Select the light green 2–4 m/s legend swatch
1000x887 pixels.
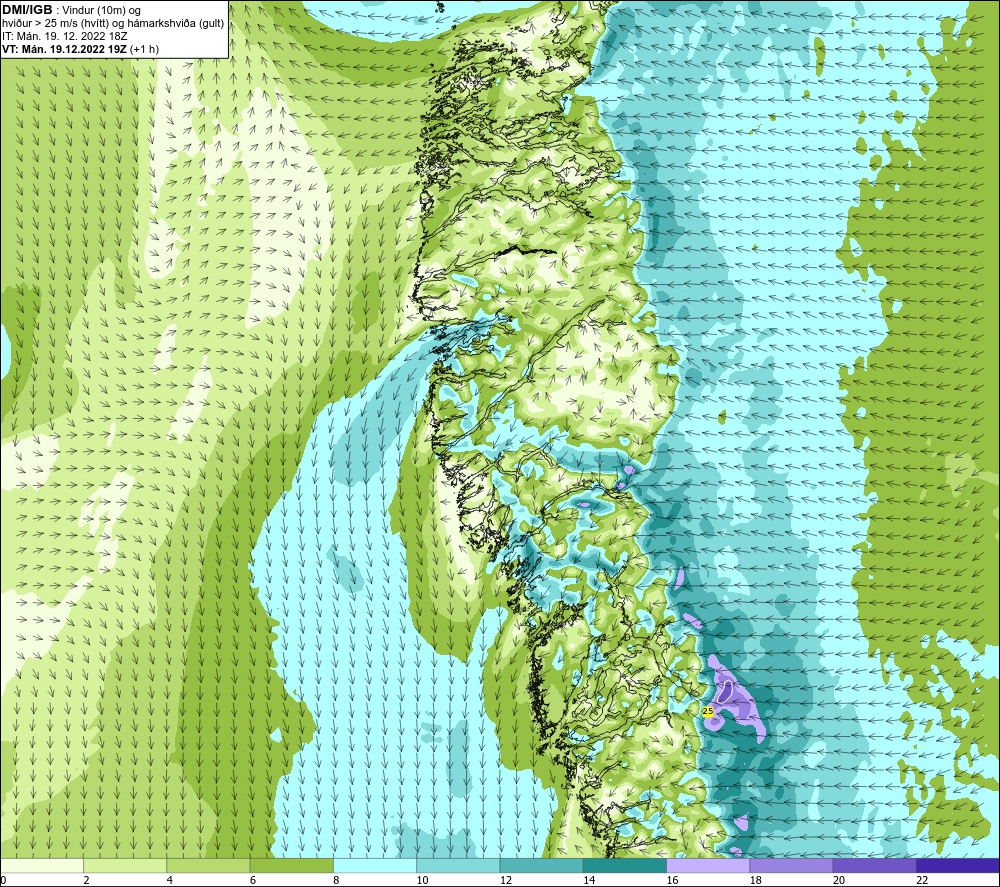125,865
